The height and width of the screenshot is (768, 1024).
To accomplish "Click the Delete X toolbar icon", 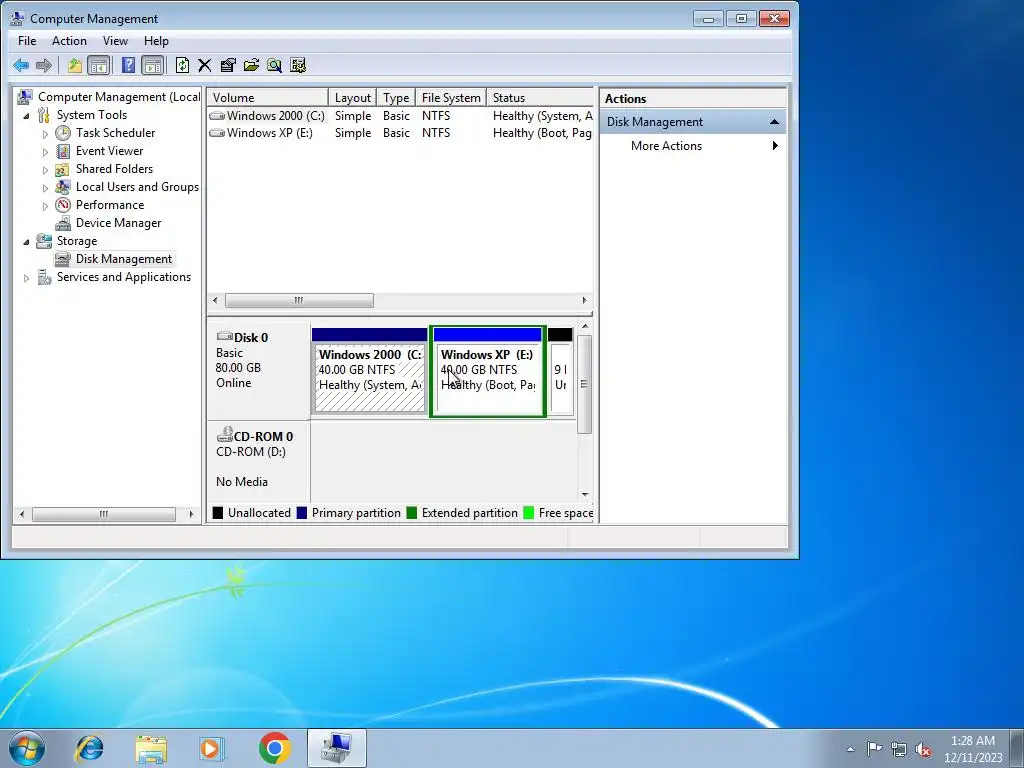I will tap(204, 65).
